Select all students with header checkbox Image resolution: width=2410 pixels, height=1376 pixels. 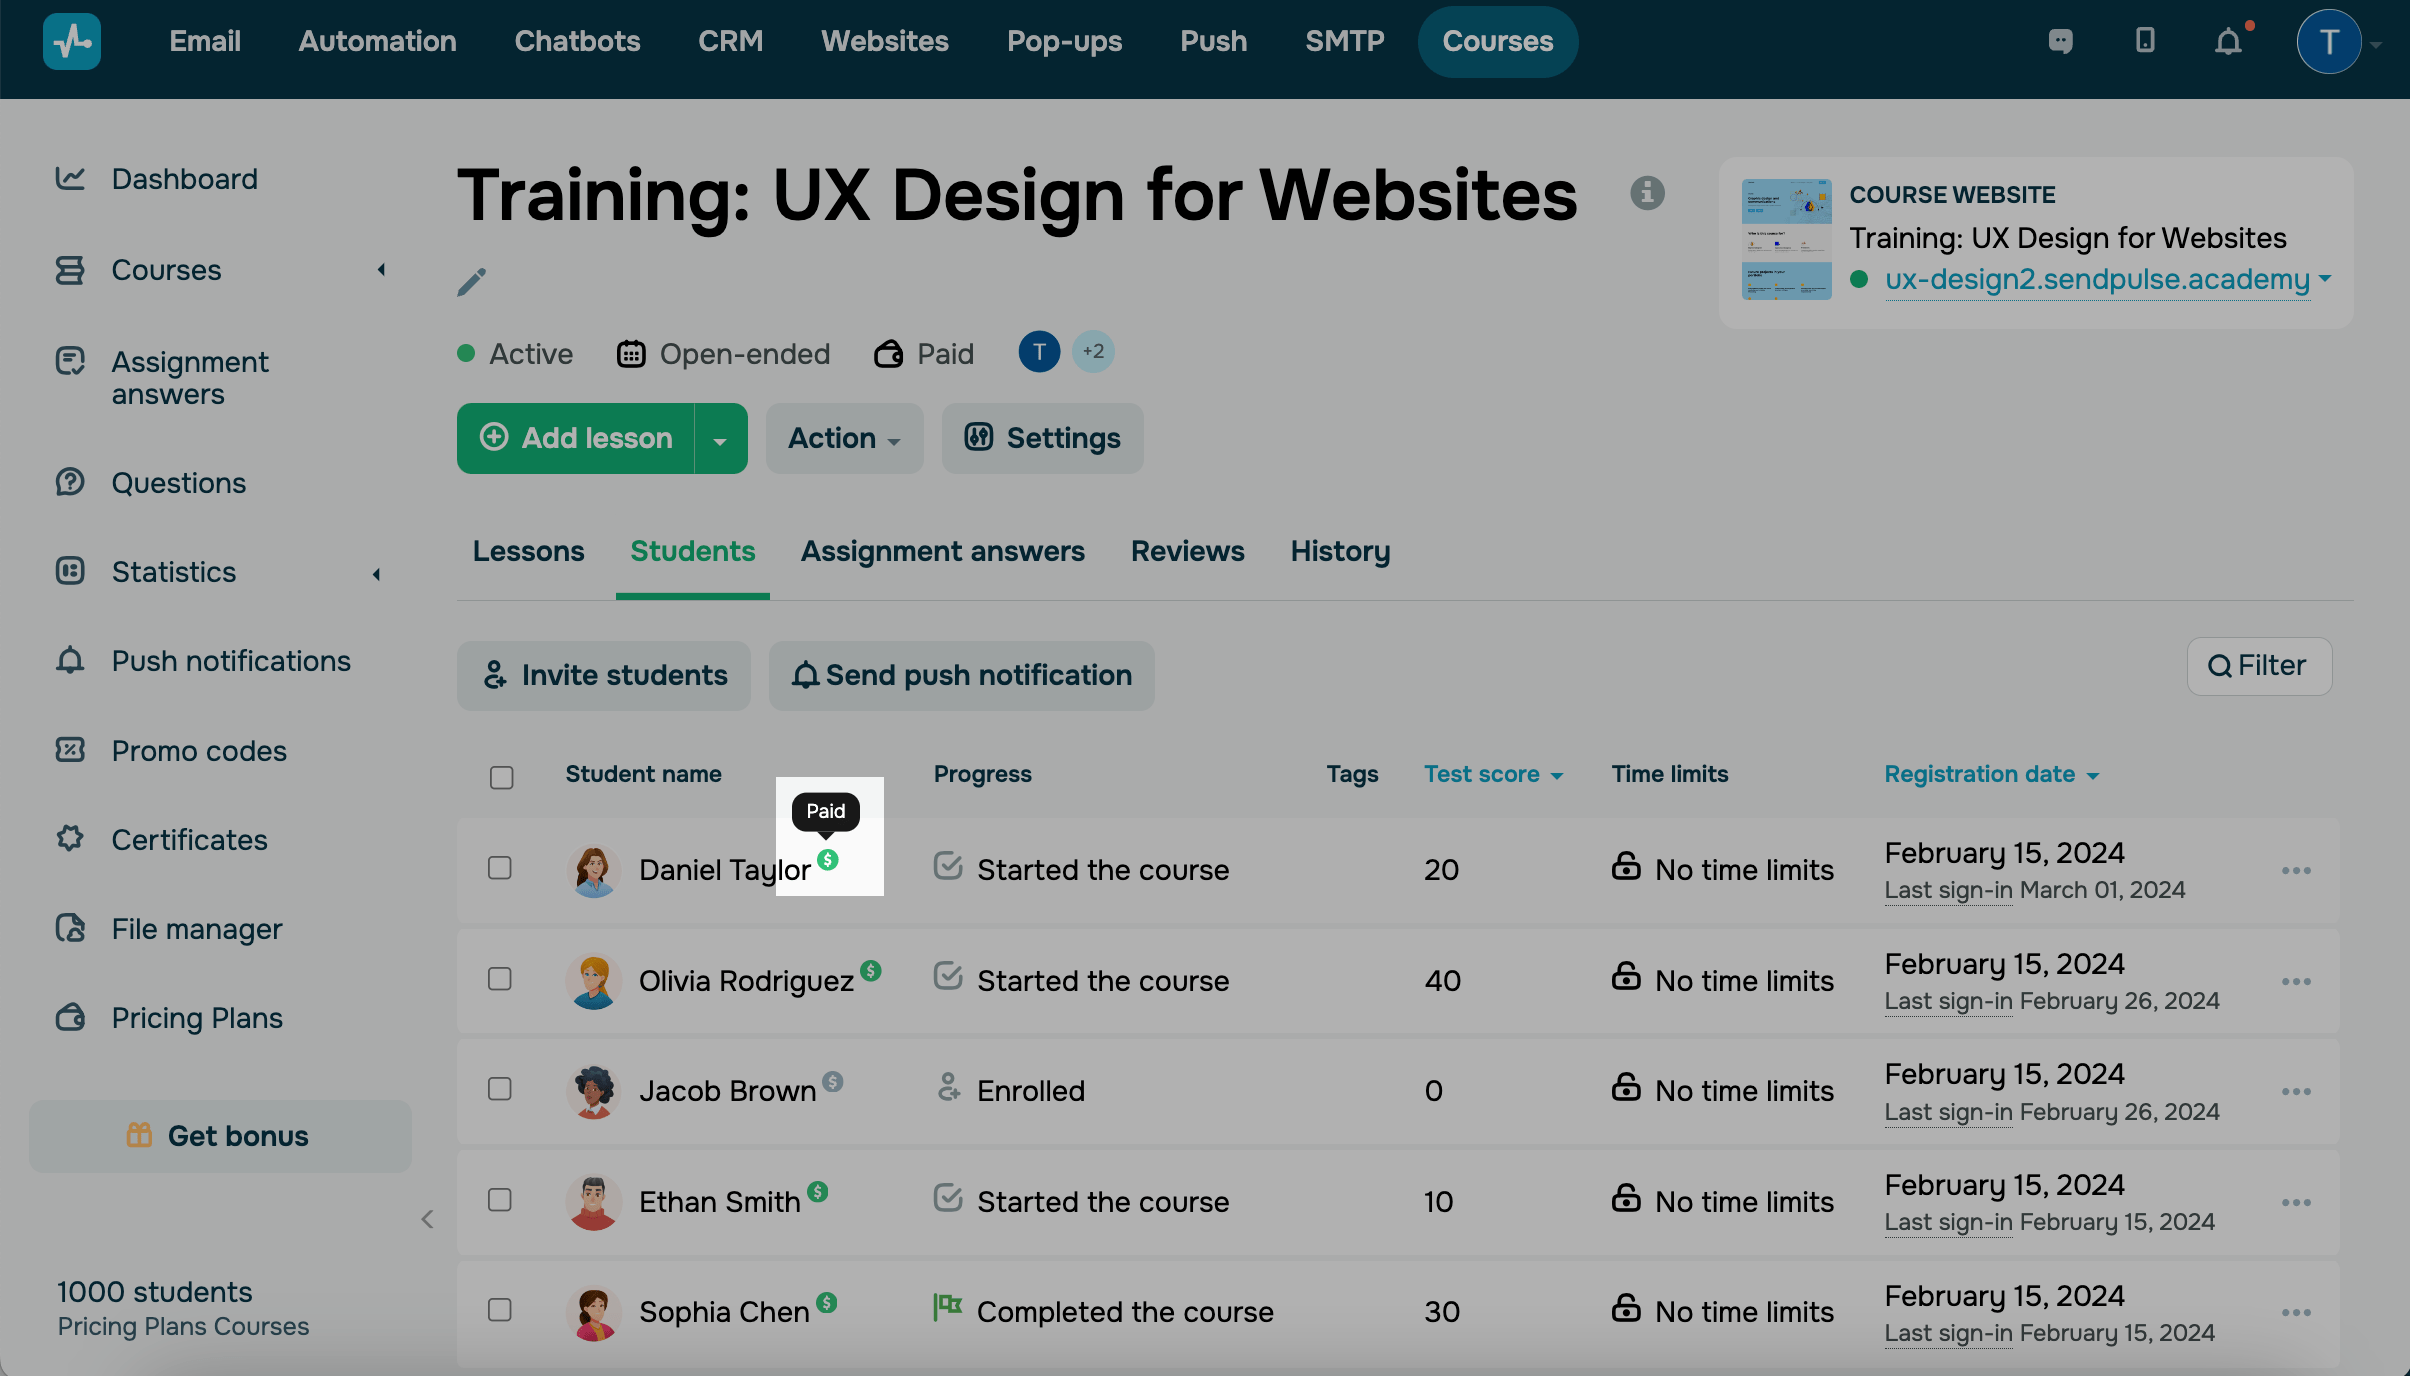point(502,777)
